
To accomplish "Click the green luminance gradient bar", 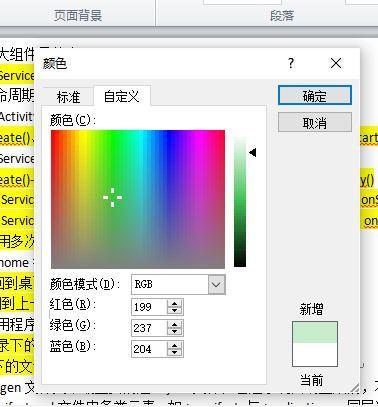I will click(240, 201).
